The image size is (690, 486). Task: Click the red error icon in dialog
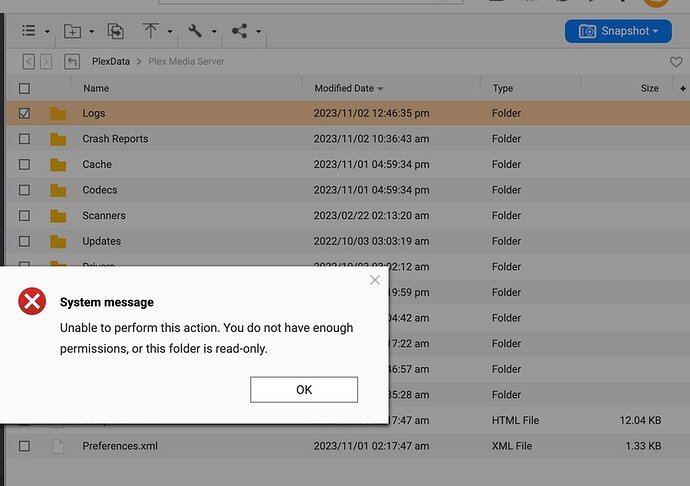(32, 301)
